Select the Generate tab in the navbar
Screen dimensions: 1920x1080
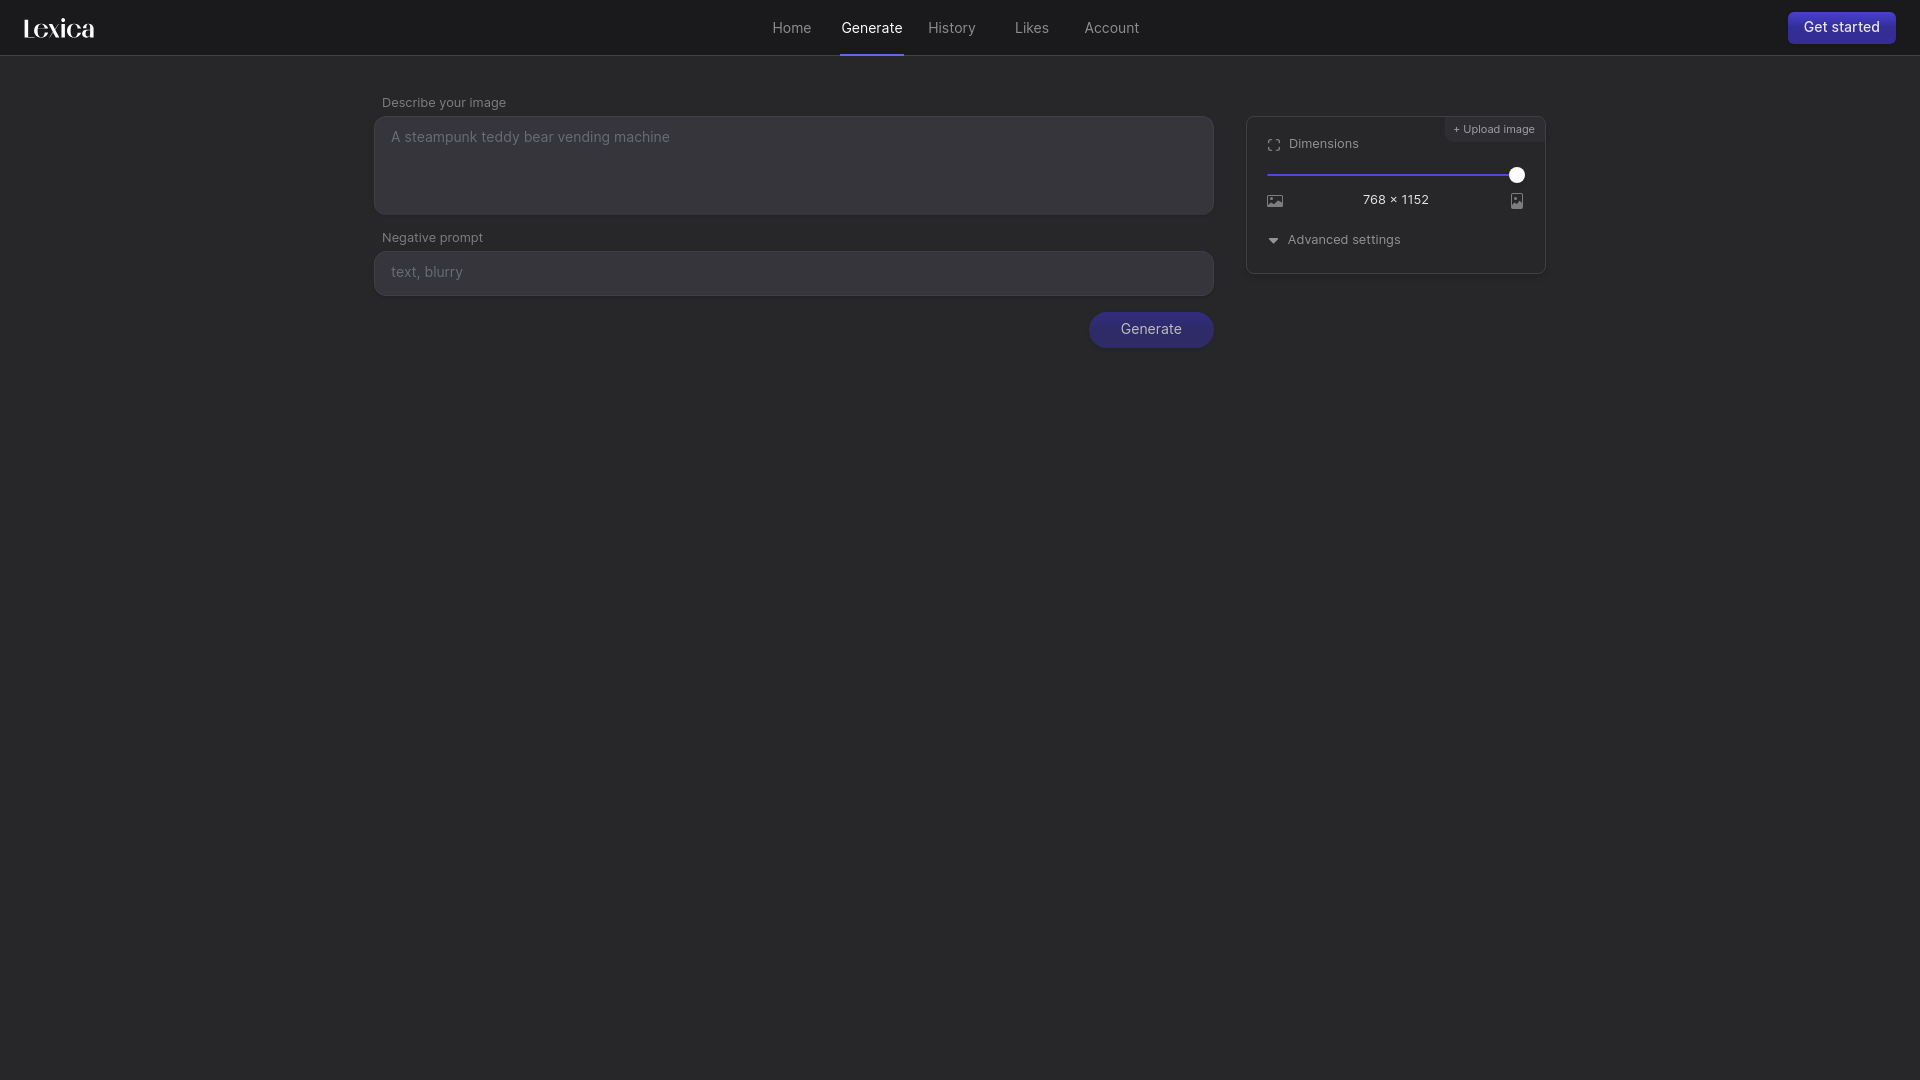pyautogui.click(x=871, y=27)
